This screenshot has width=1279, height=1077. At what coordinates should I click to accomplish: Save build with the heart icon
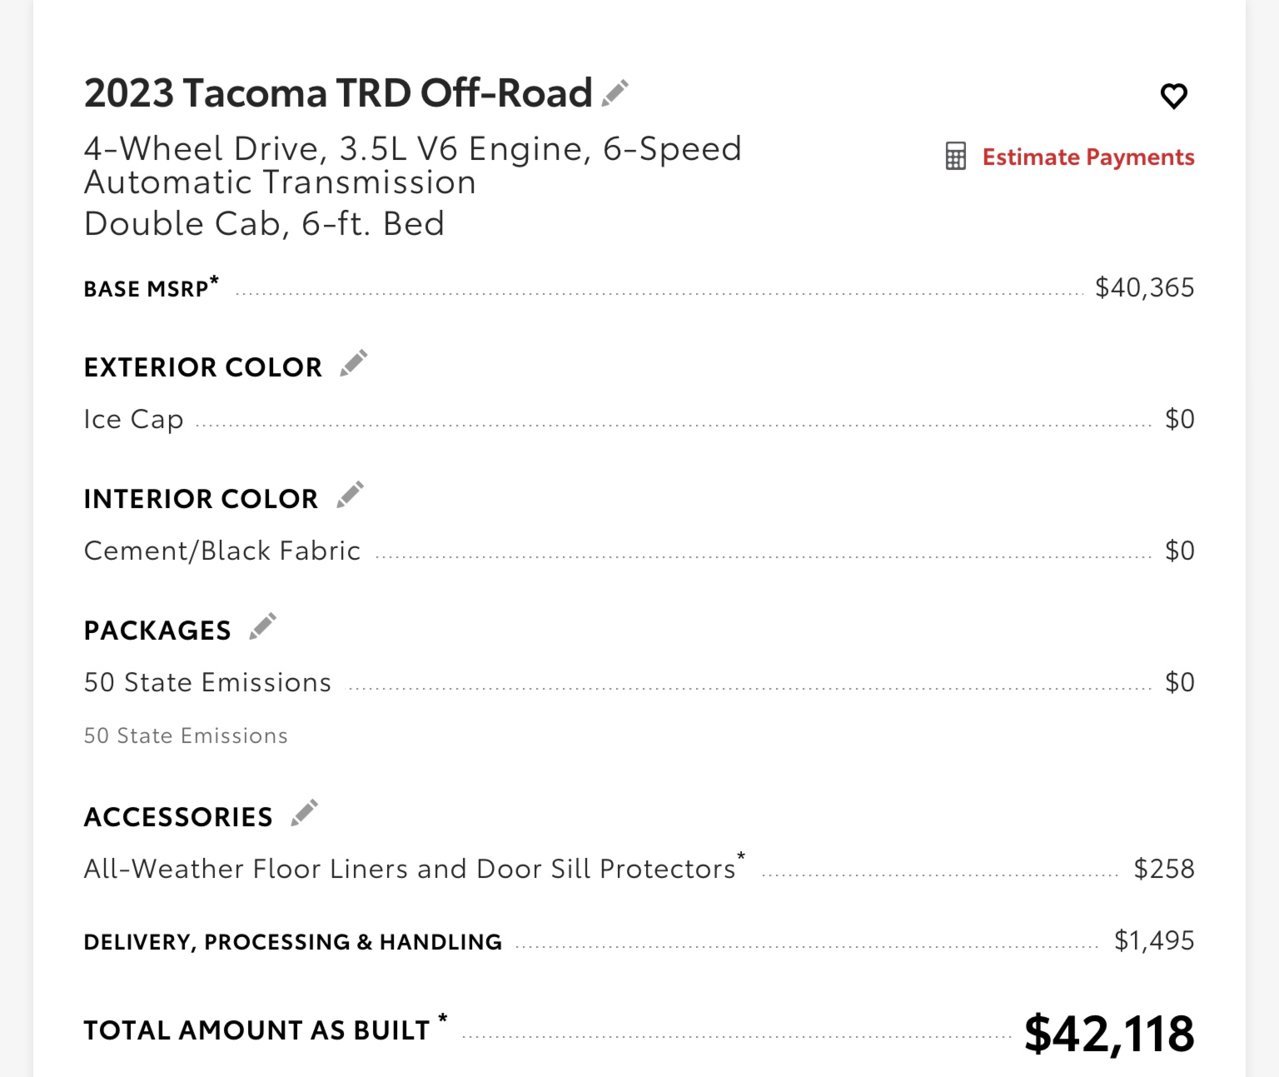[1173, 96]
